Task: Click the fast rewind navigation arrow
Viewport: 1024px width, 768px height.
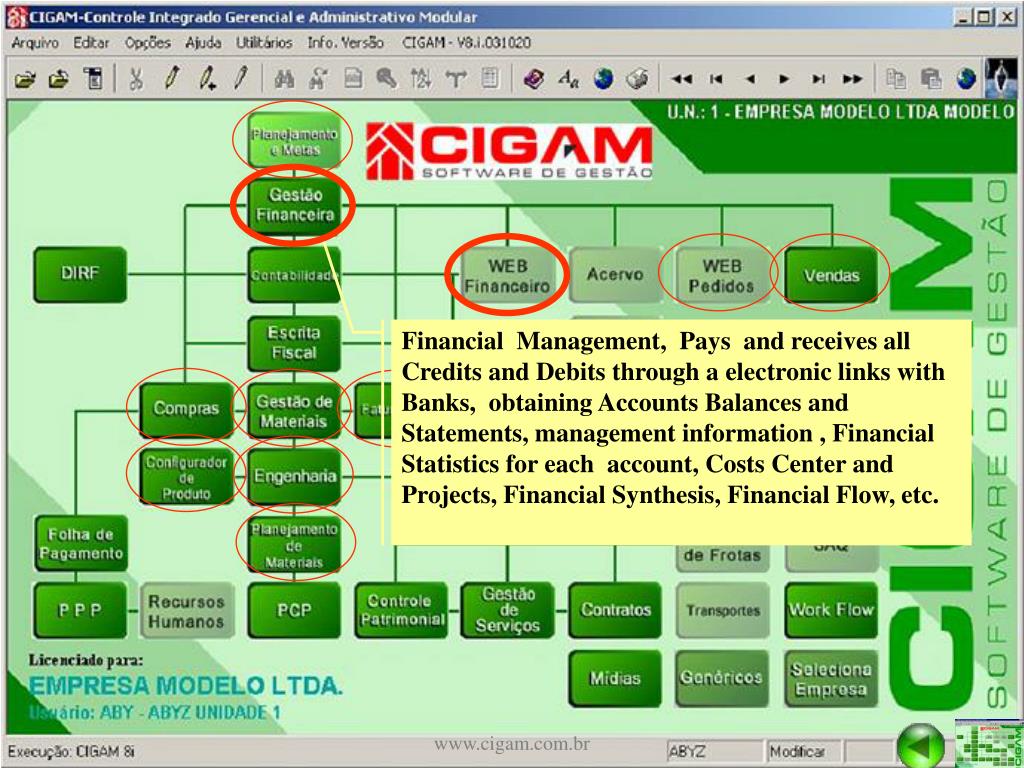Action: coord(681,80)
